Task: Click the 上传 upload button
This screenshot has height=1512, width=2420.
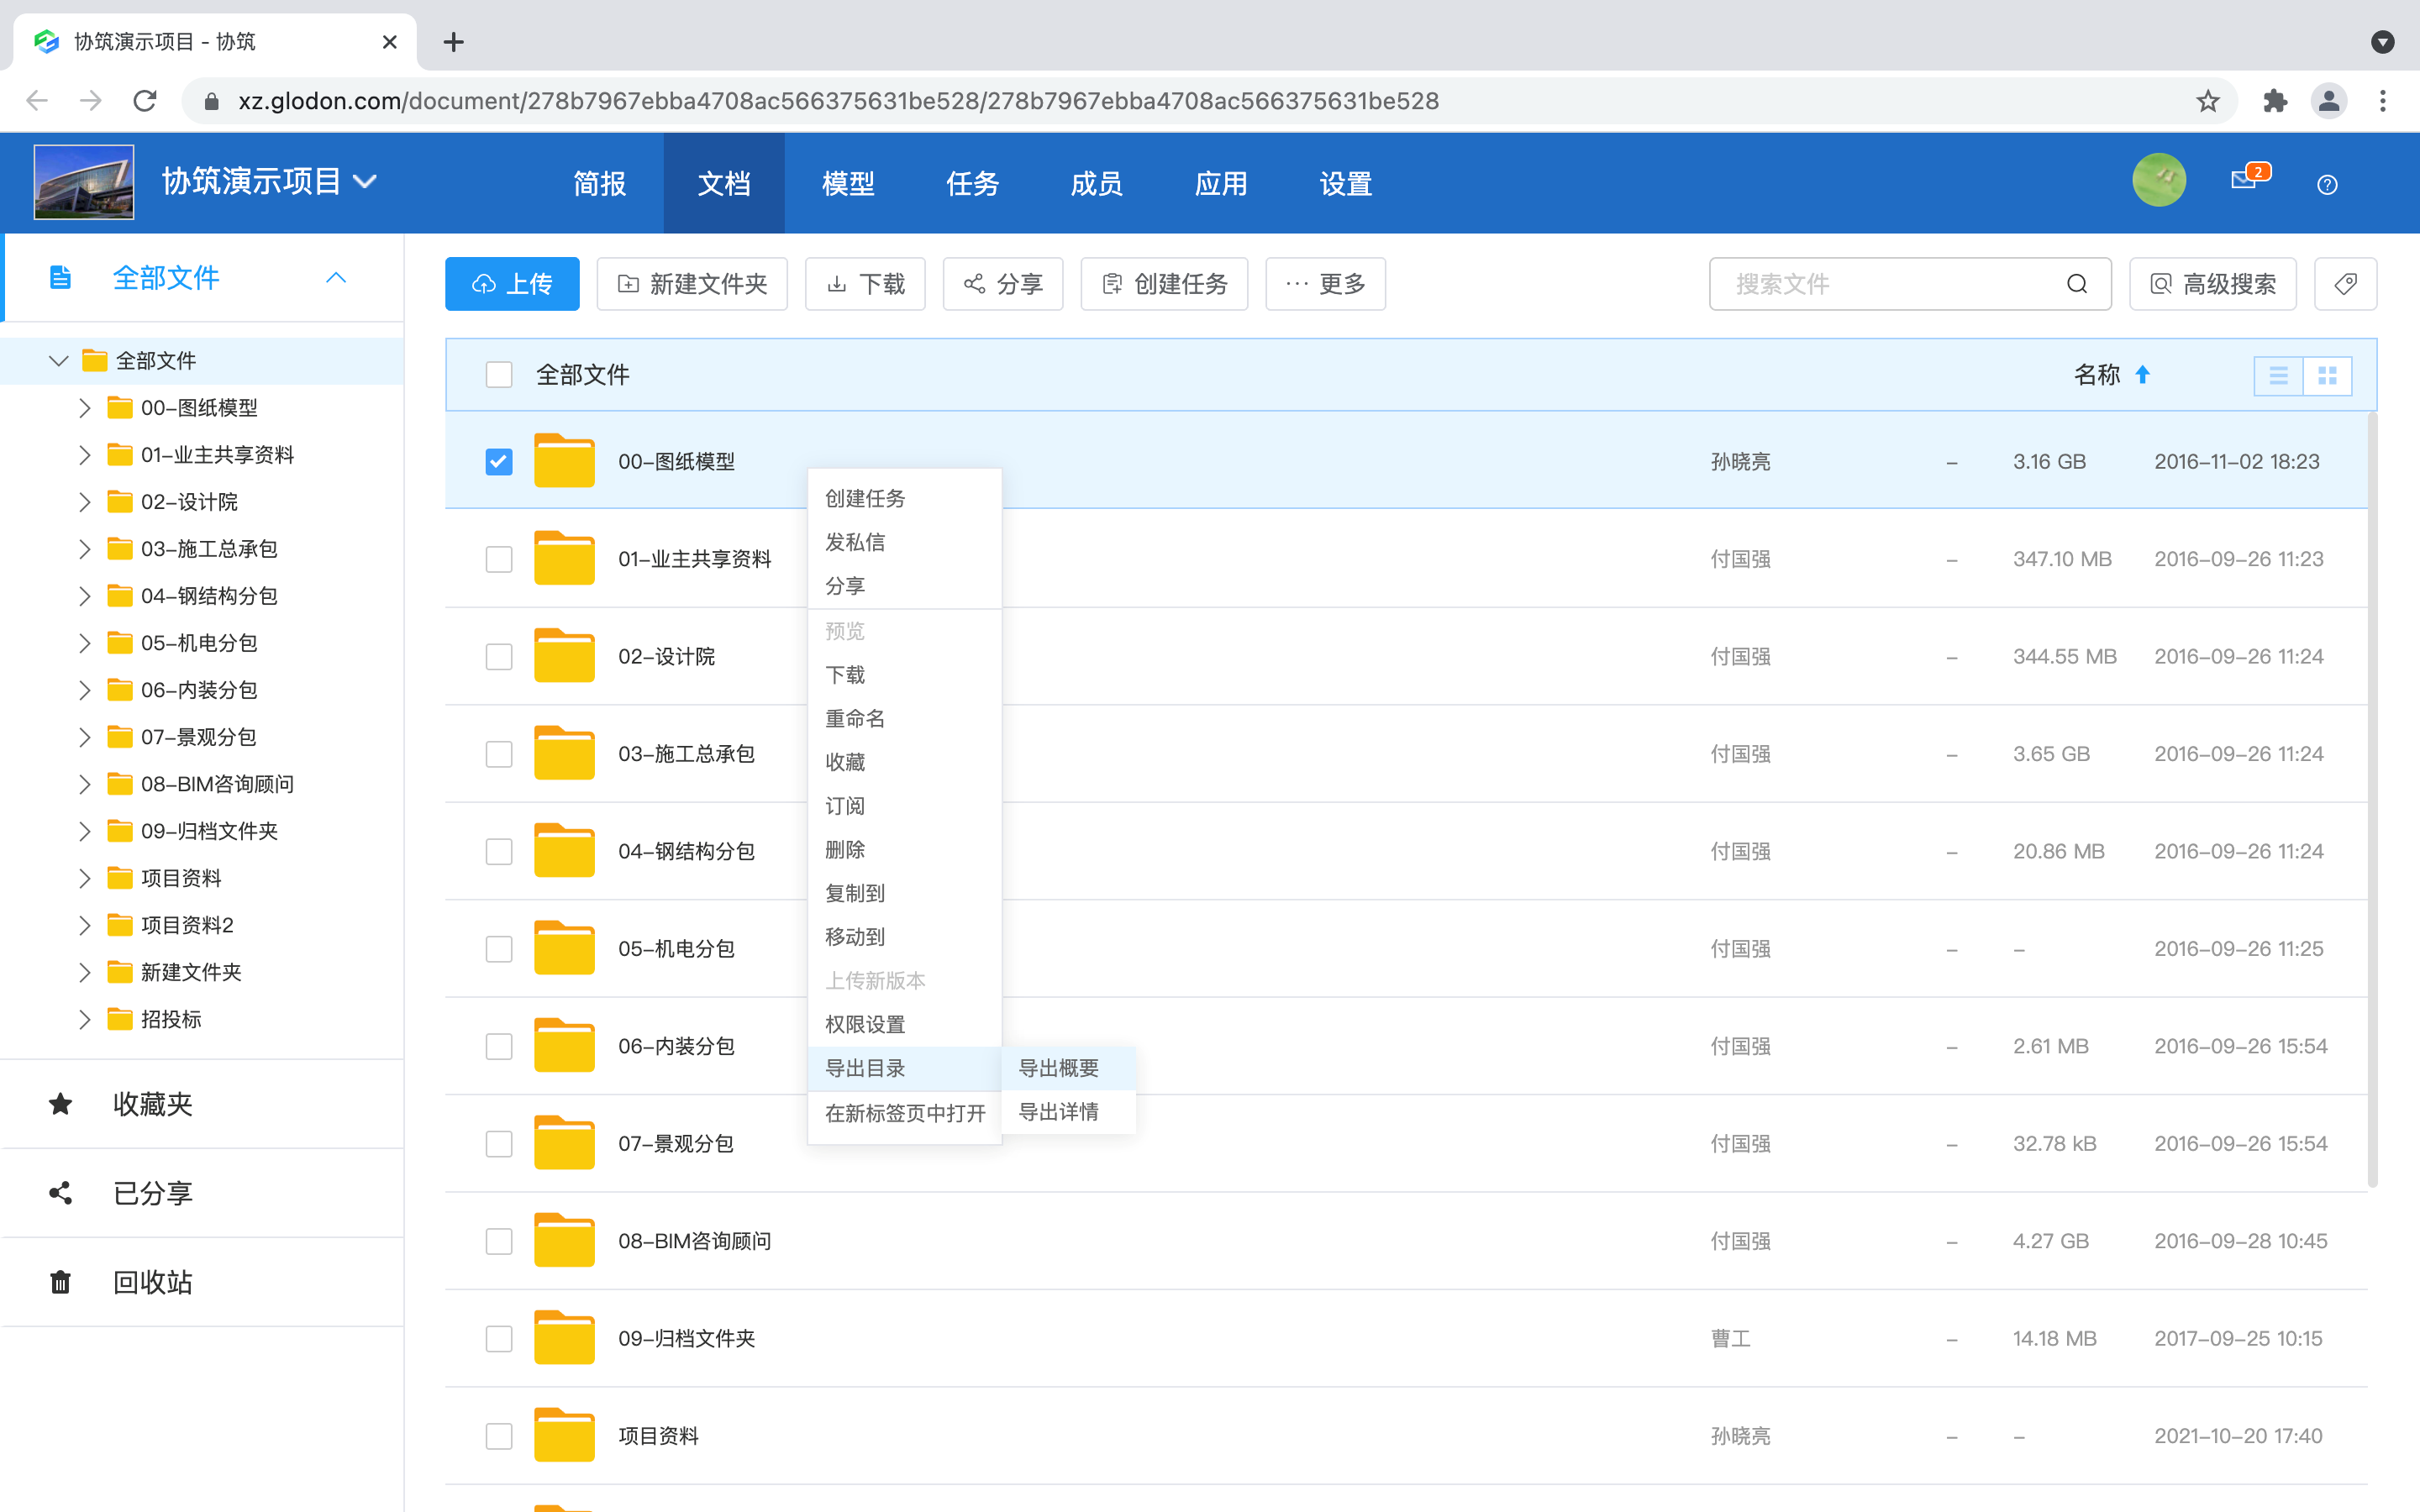Action: pyautogui.click(x=512, y=284)
